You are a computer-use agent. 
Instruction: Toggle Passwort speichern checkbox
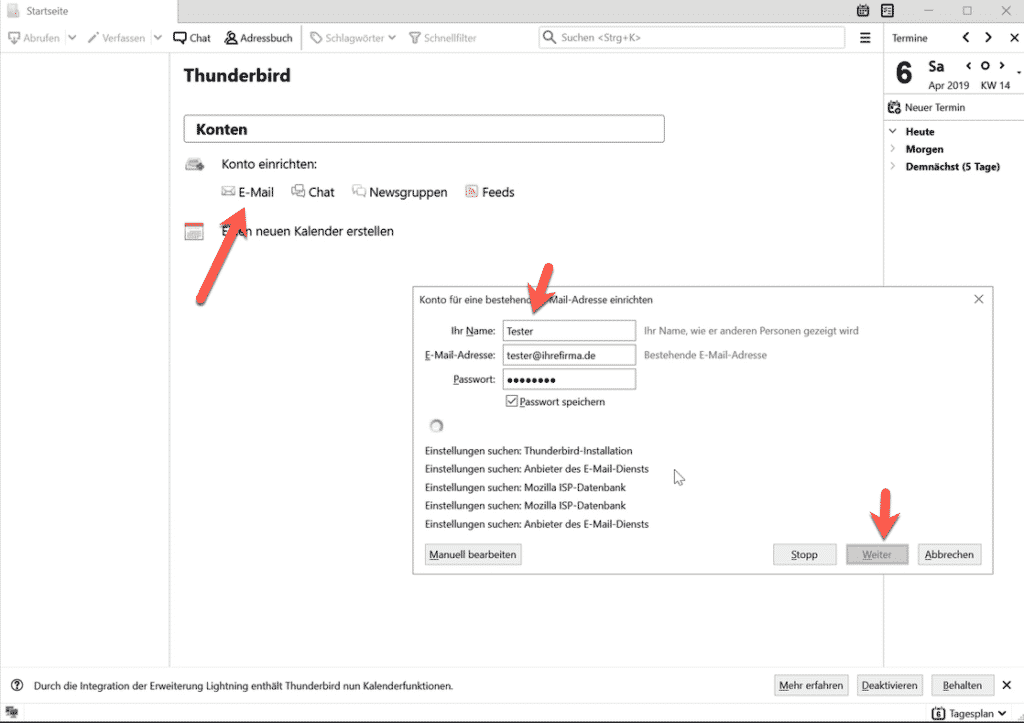[512, 401]
